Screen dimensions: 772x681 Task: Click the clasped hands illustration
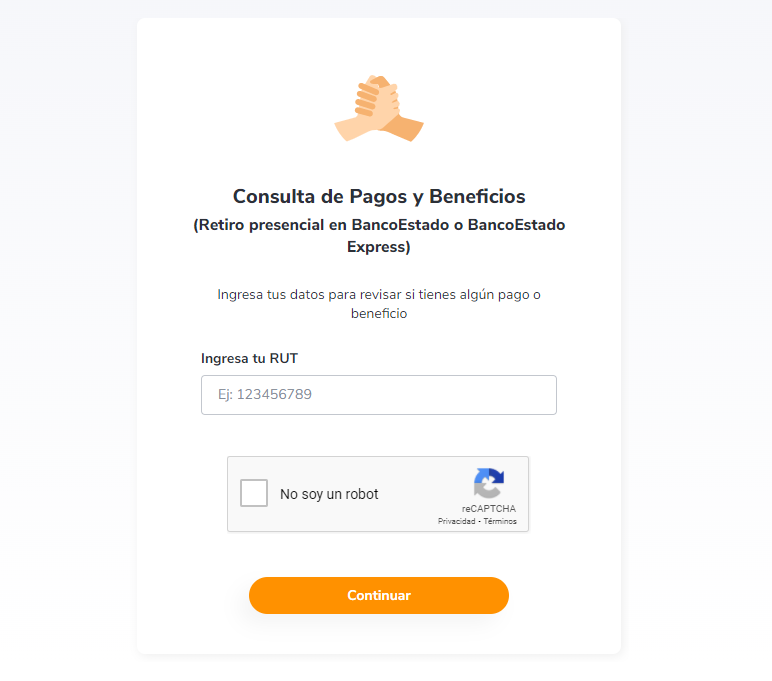[378, 108]
